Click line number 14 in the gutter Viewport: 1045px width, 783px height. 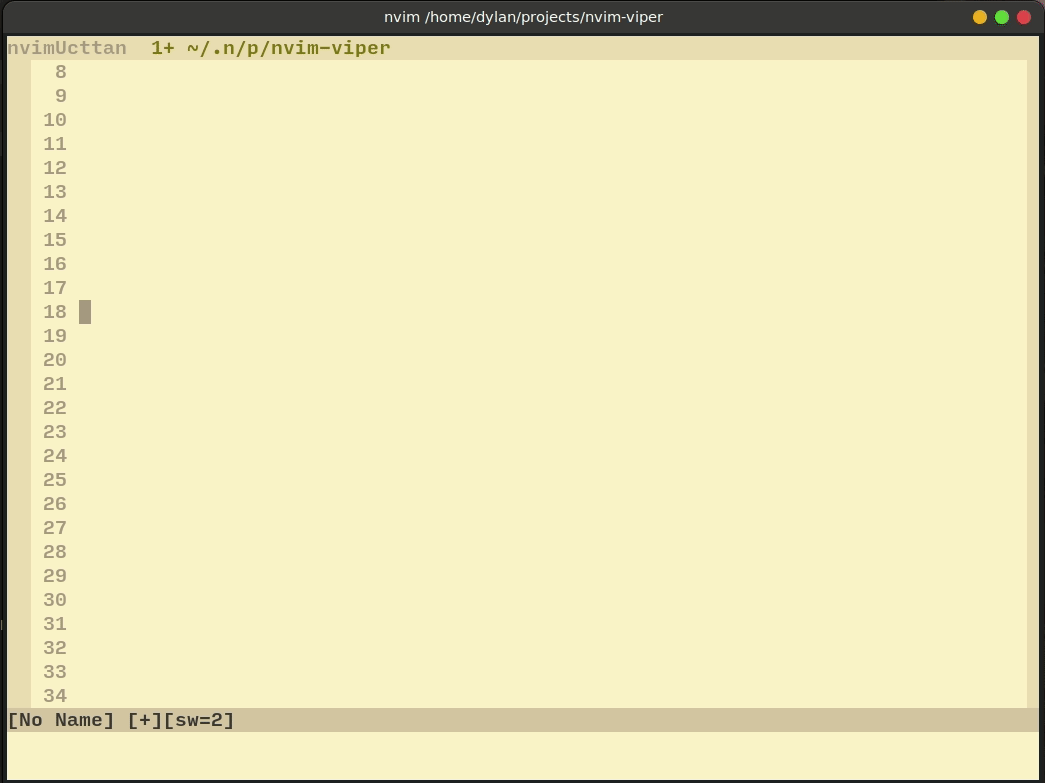(55, 216)
